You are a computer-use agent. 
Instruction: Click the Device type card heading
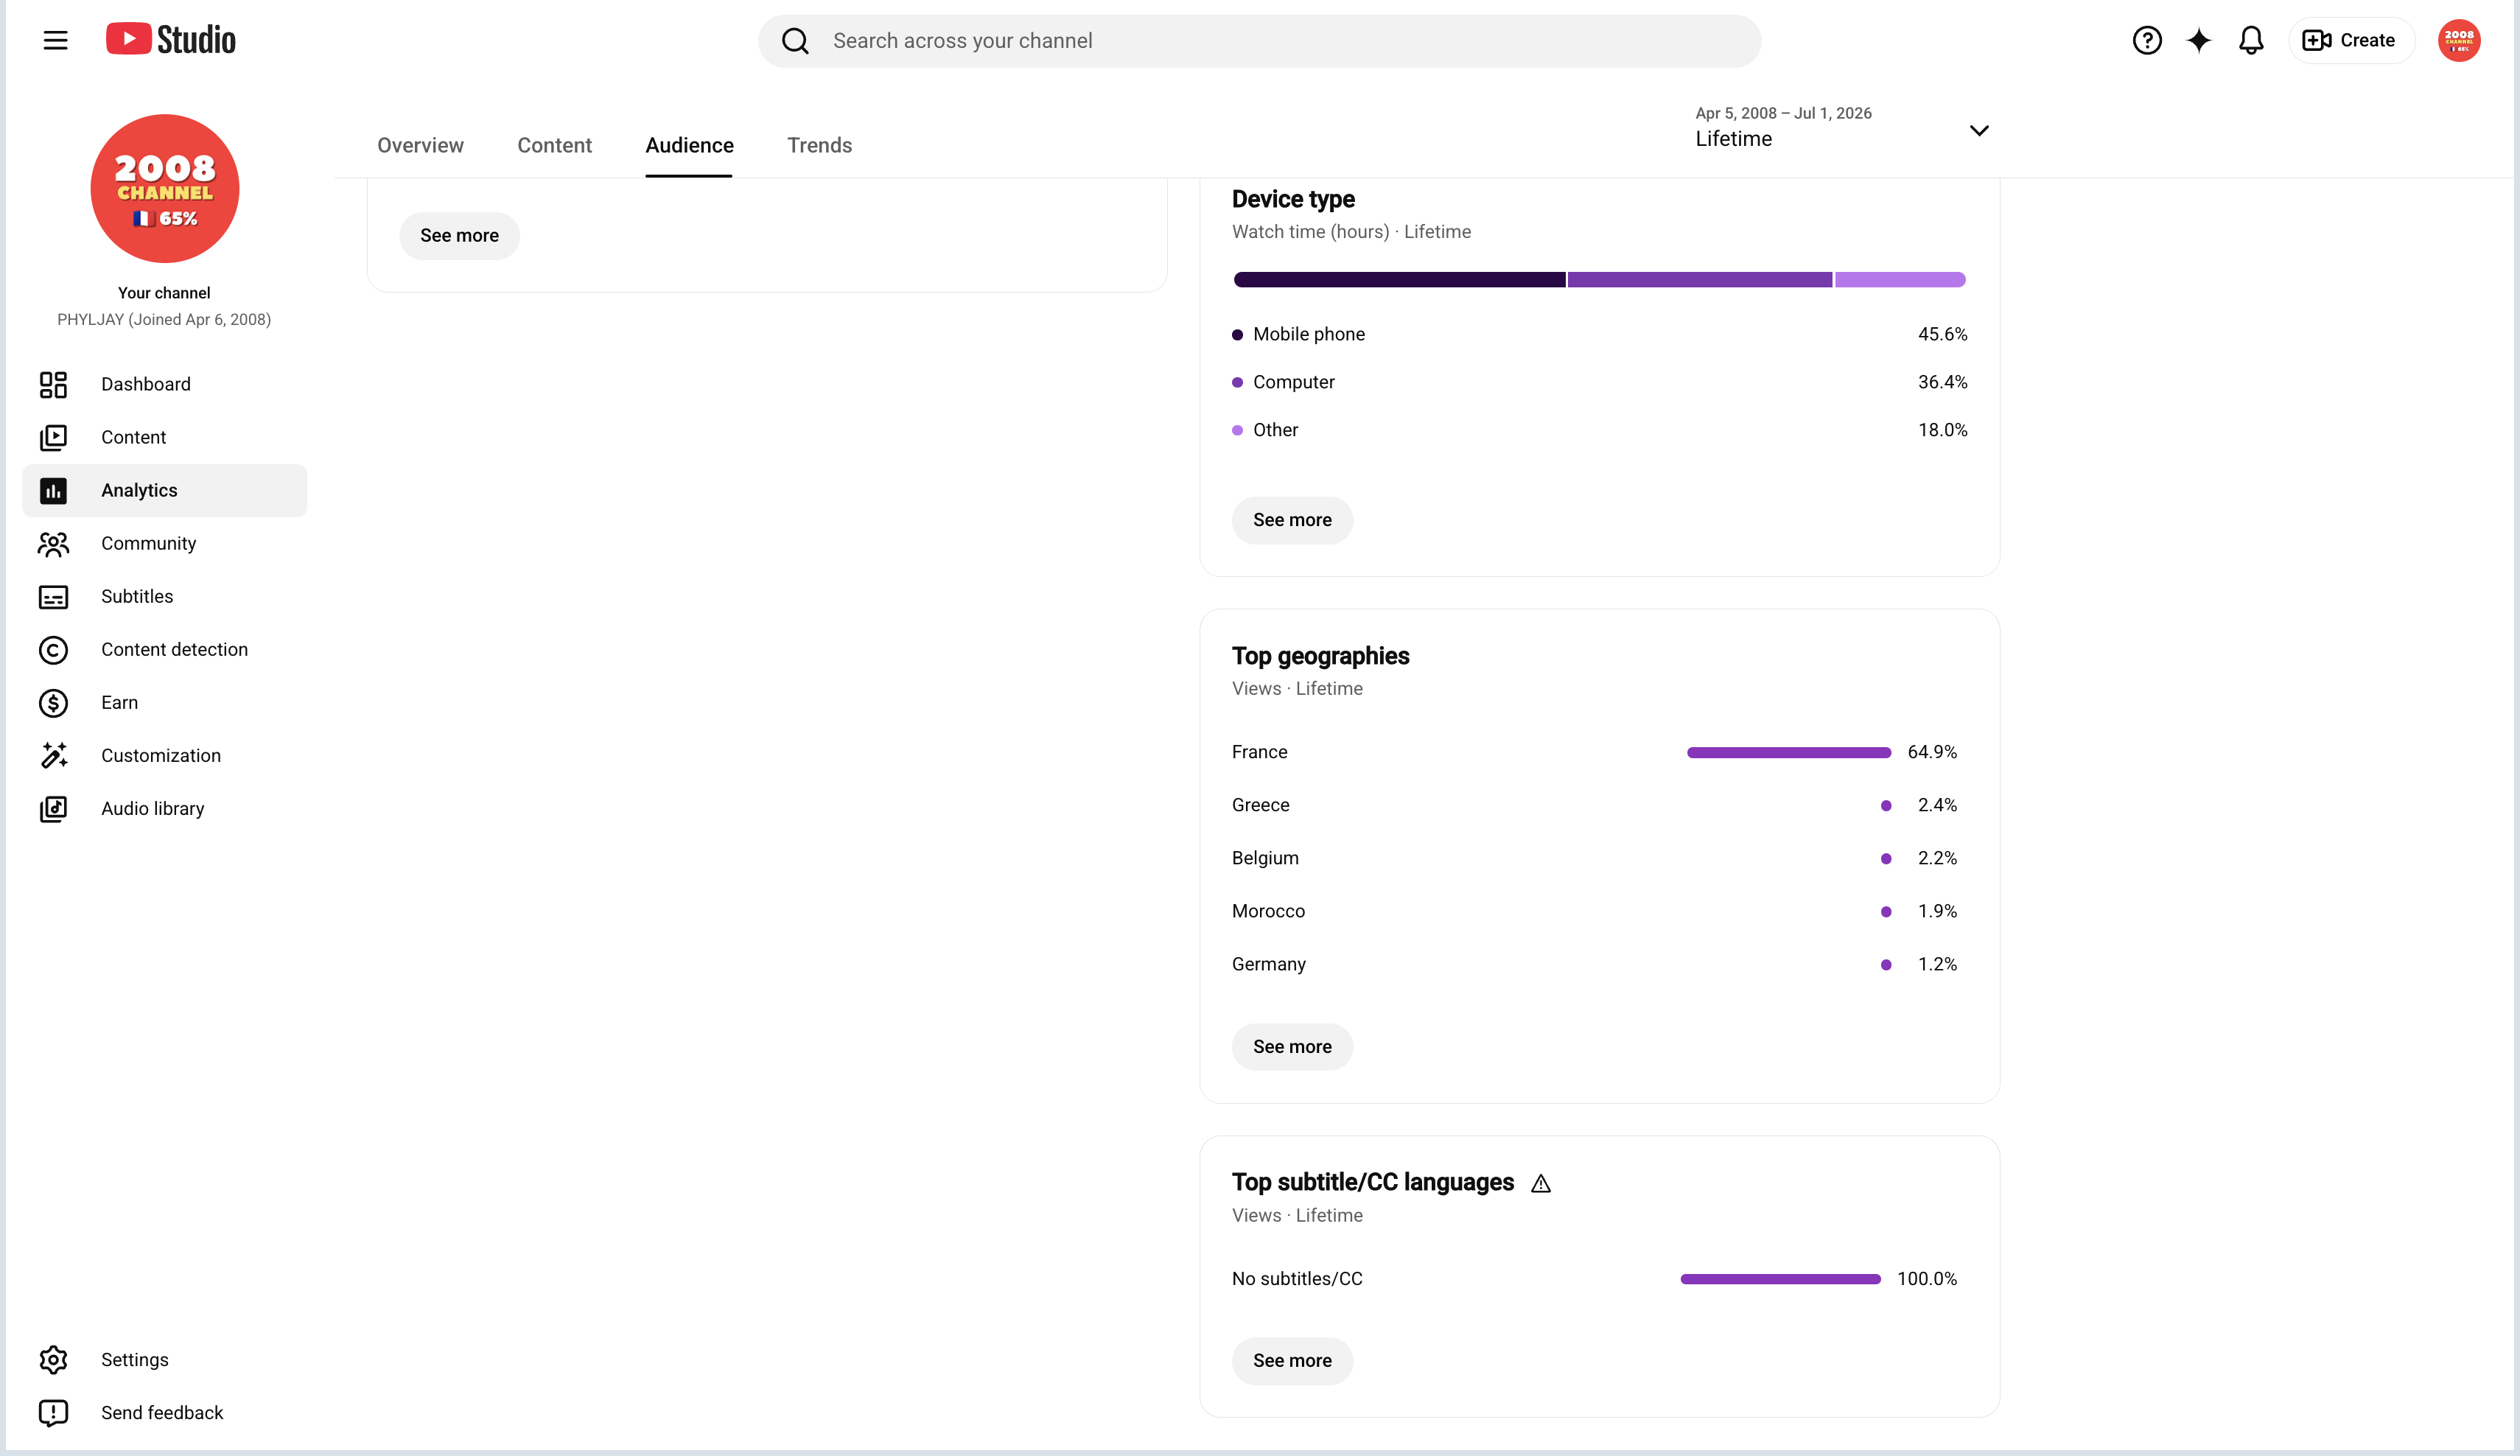1293,199
